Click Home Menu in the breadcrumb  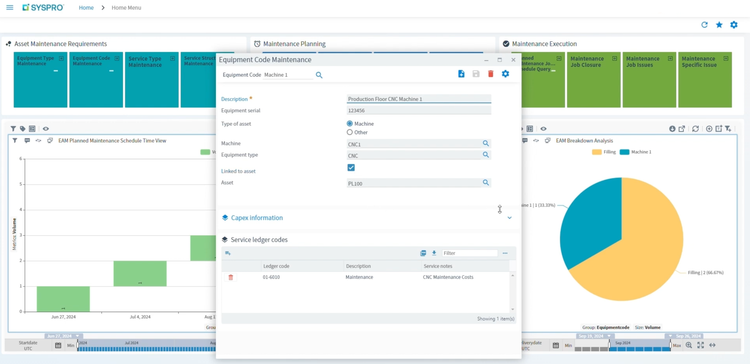coord(126,8)
